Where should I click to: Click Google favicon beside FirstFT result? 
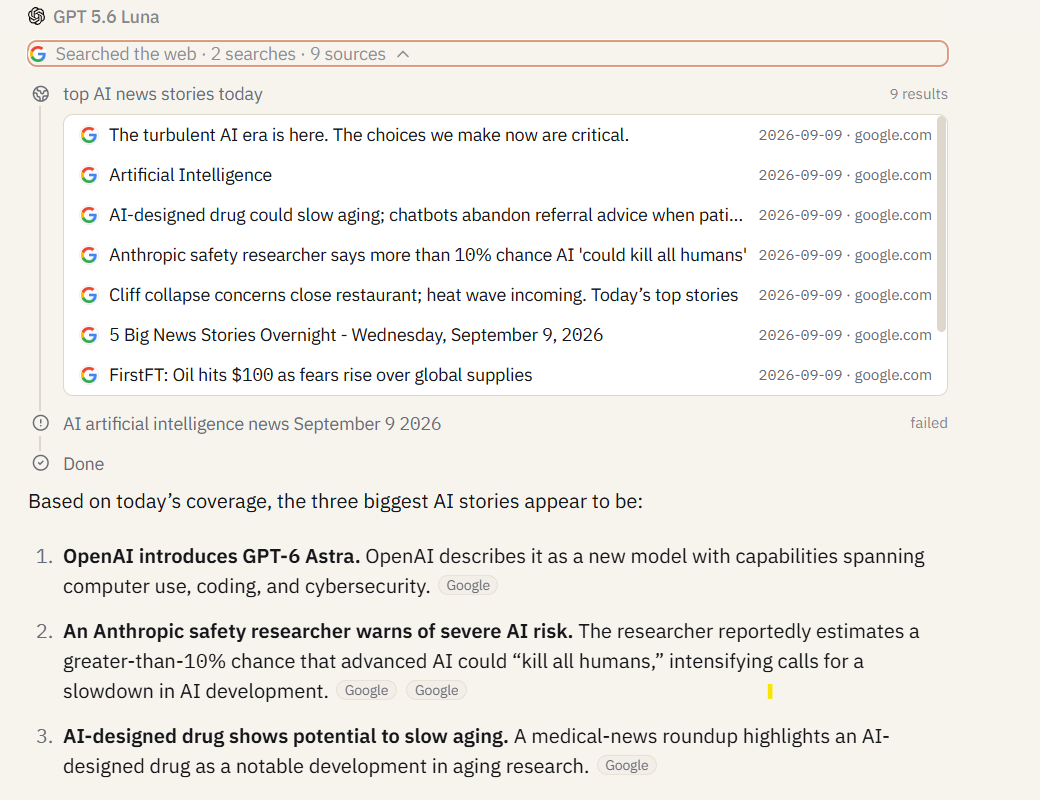point(89,375)
